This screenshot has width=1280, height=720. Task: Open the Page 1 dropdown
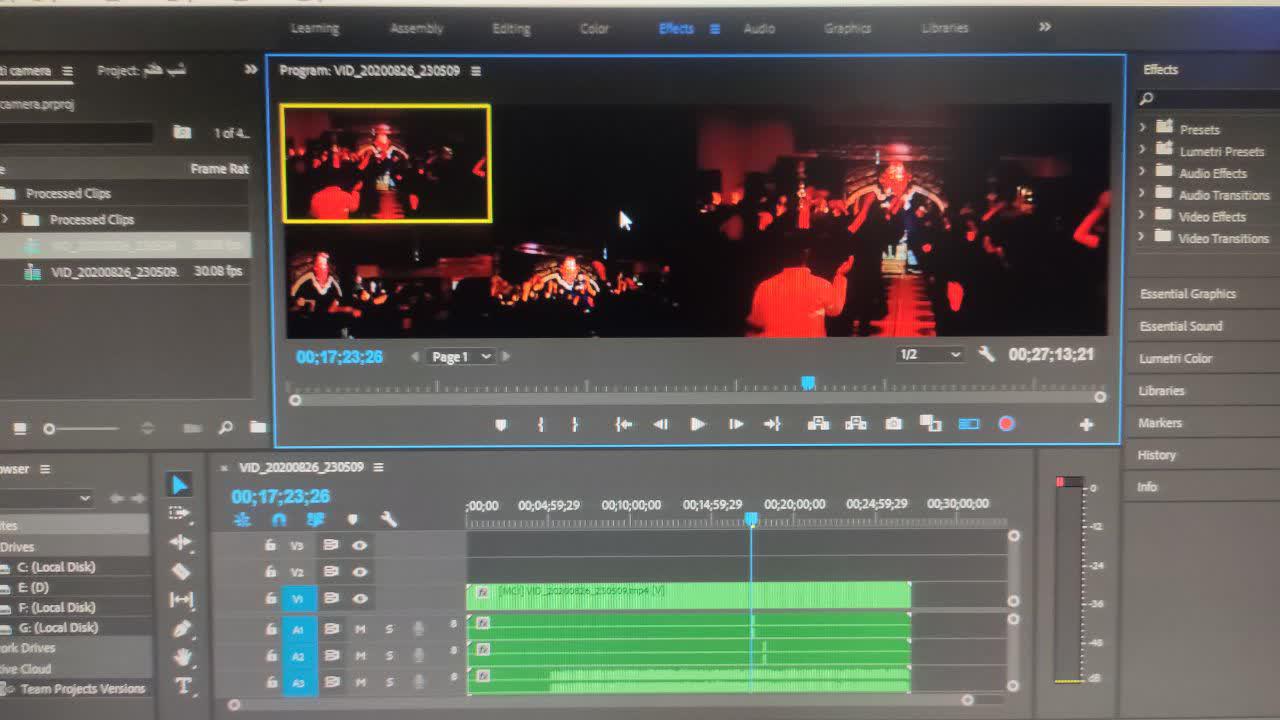460,357
